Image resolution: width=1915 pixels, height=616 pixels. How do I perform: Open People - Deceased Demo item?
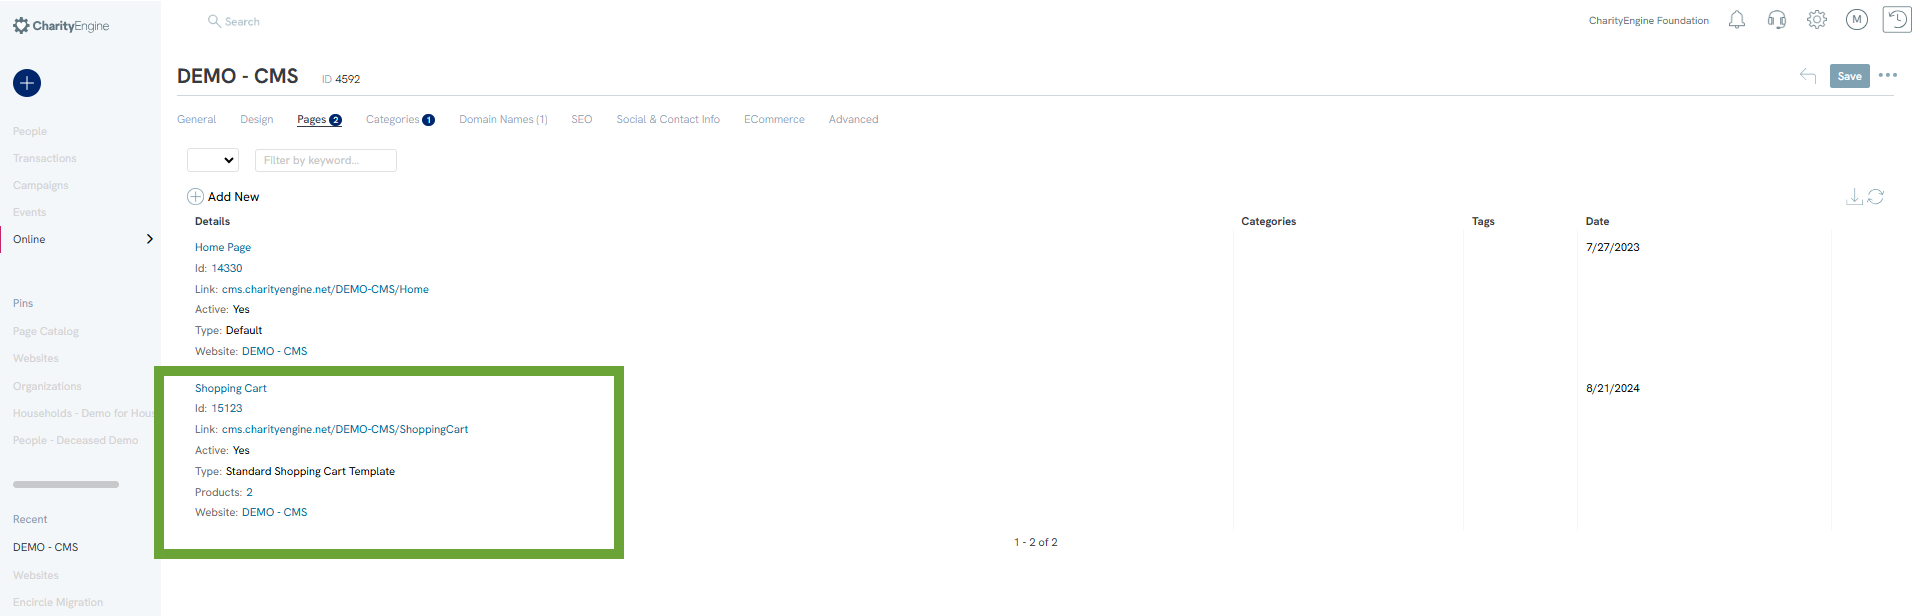(76, 440)
